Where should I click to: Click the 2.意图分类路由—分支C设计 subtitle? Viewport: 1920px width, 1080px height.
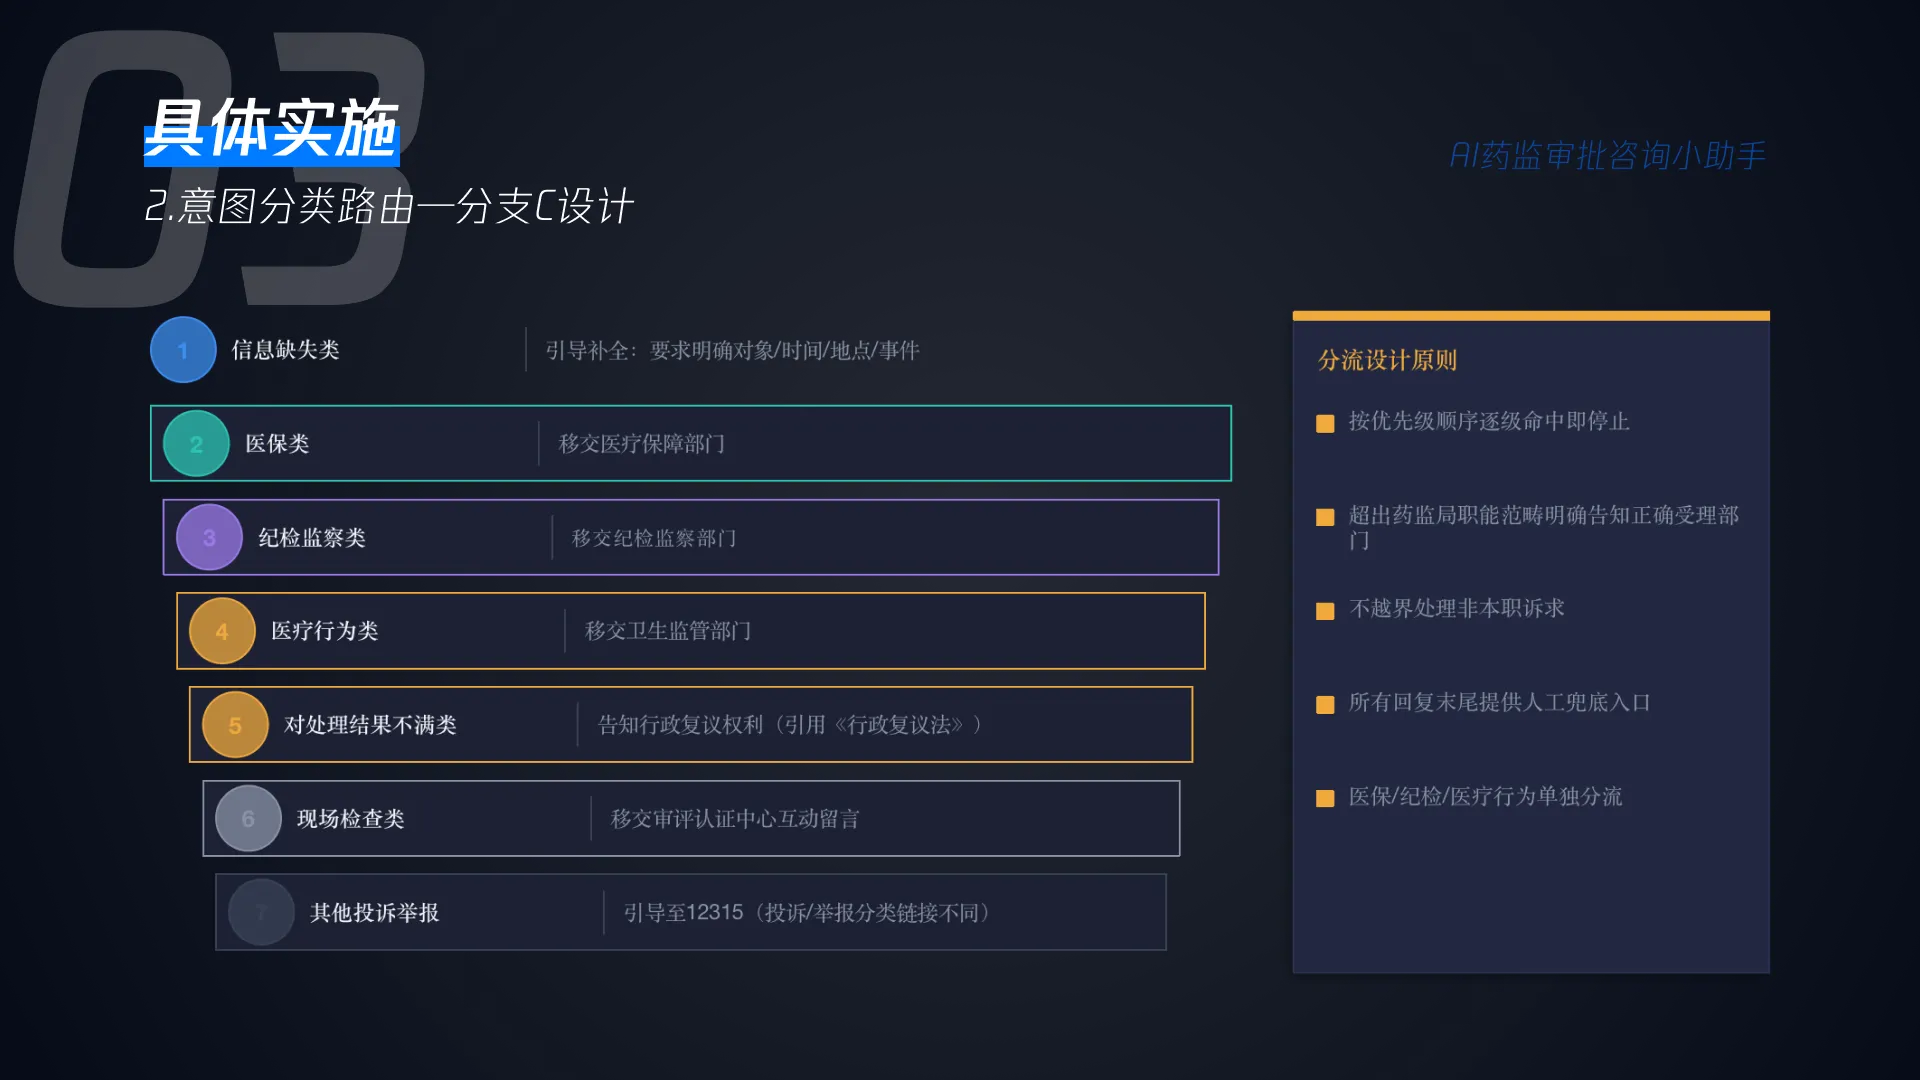pyautogui.click(x=389, y=207)
